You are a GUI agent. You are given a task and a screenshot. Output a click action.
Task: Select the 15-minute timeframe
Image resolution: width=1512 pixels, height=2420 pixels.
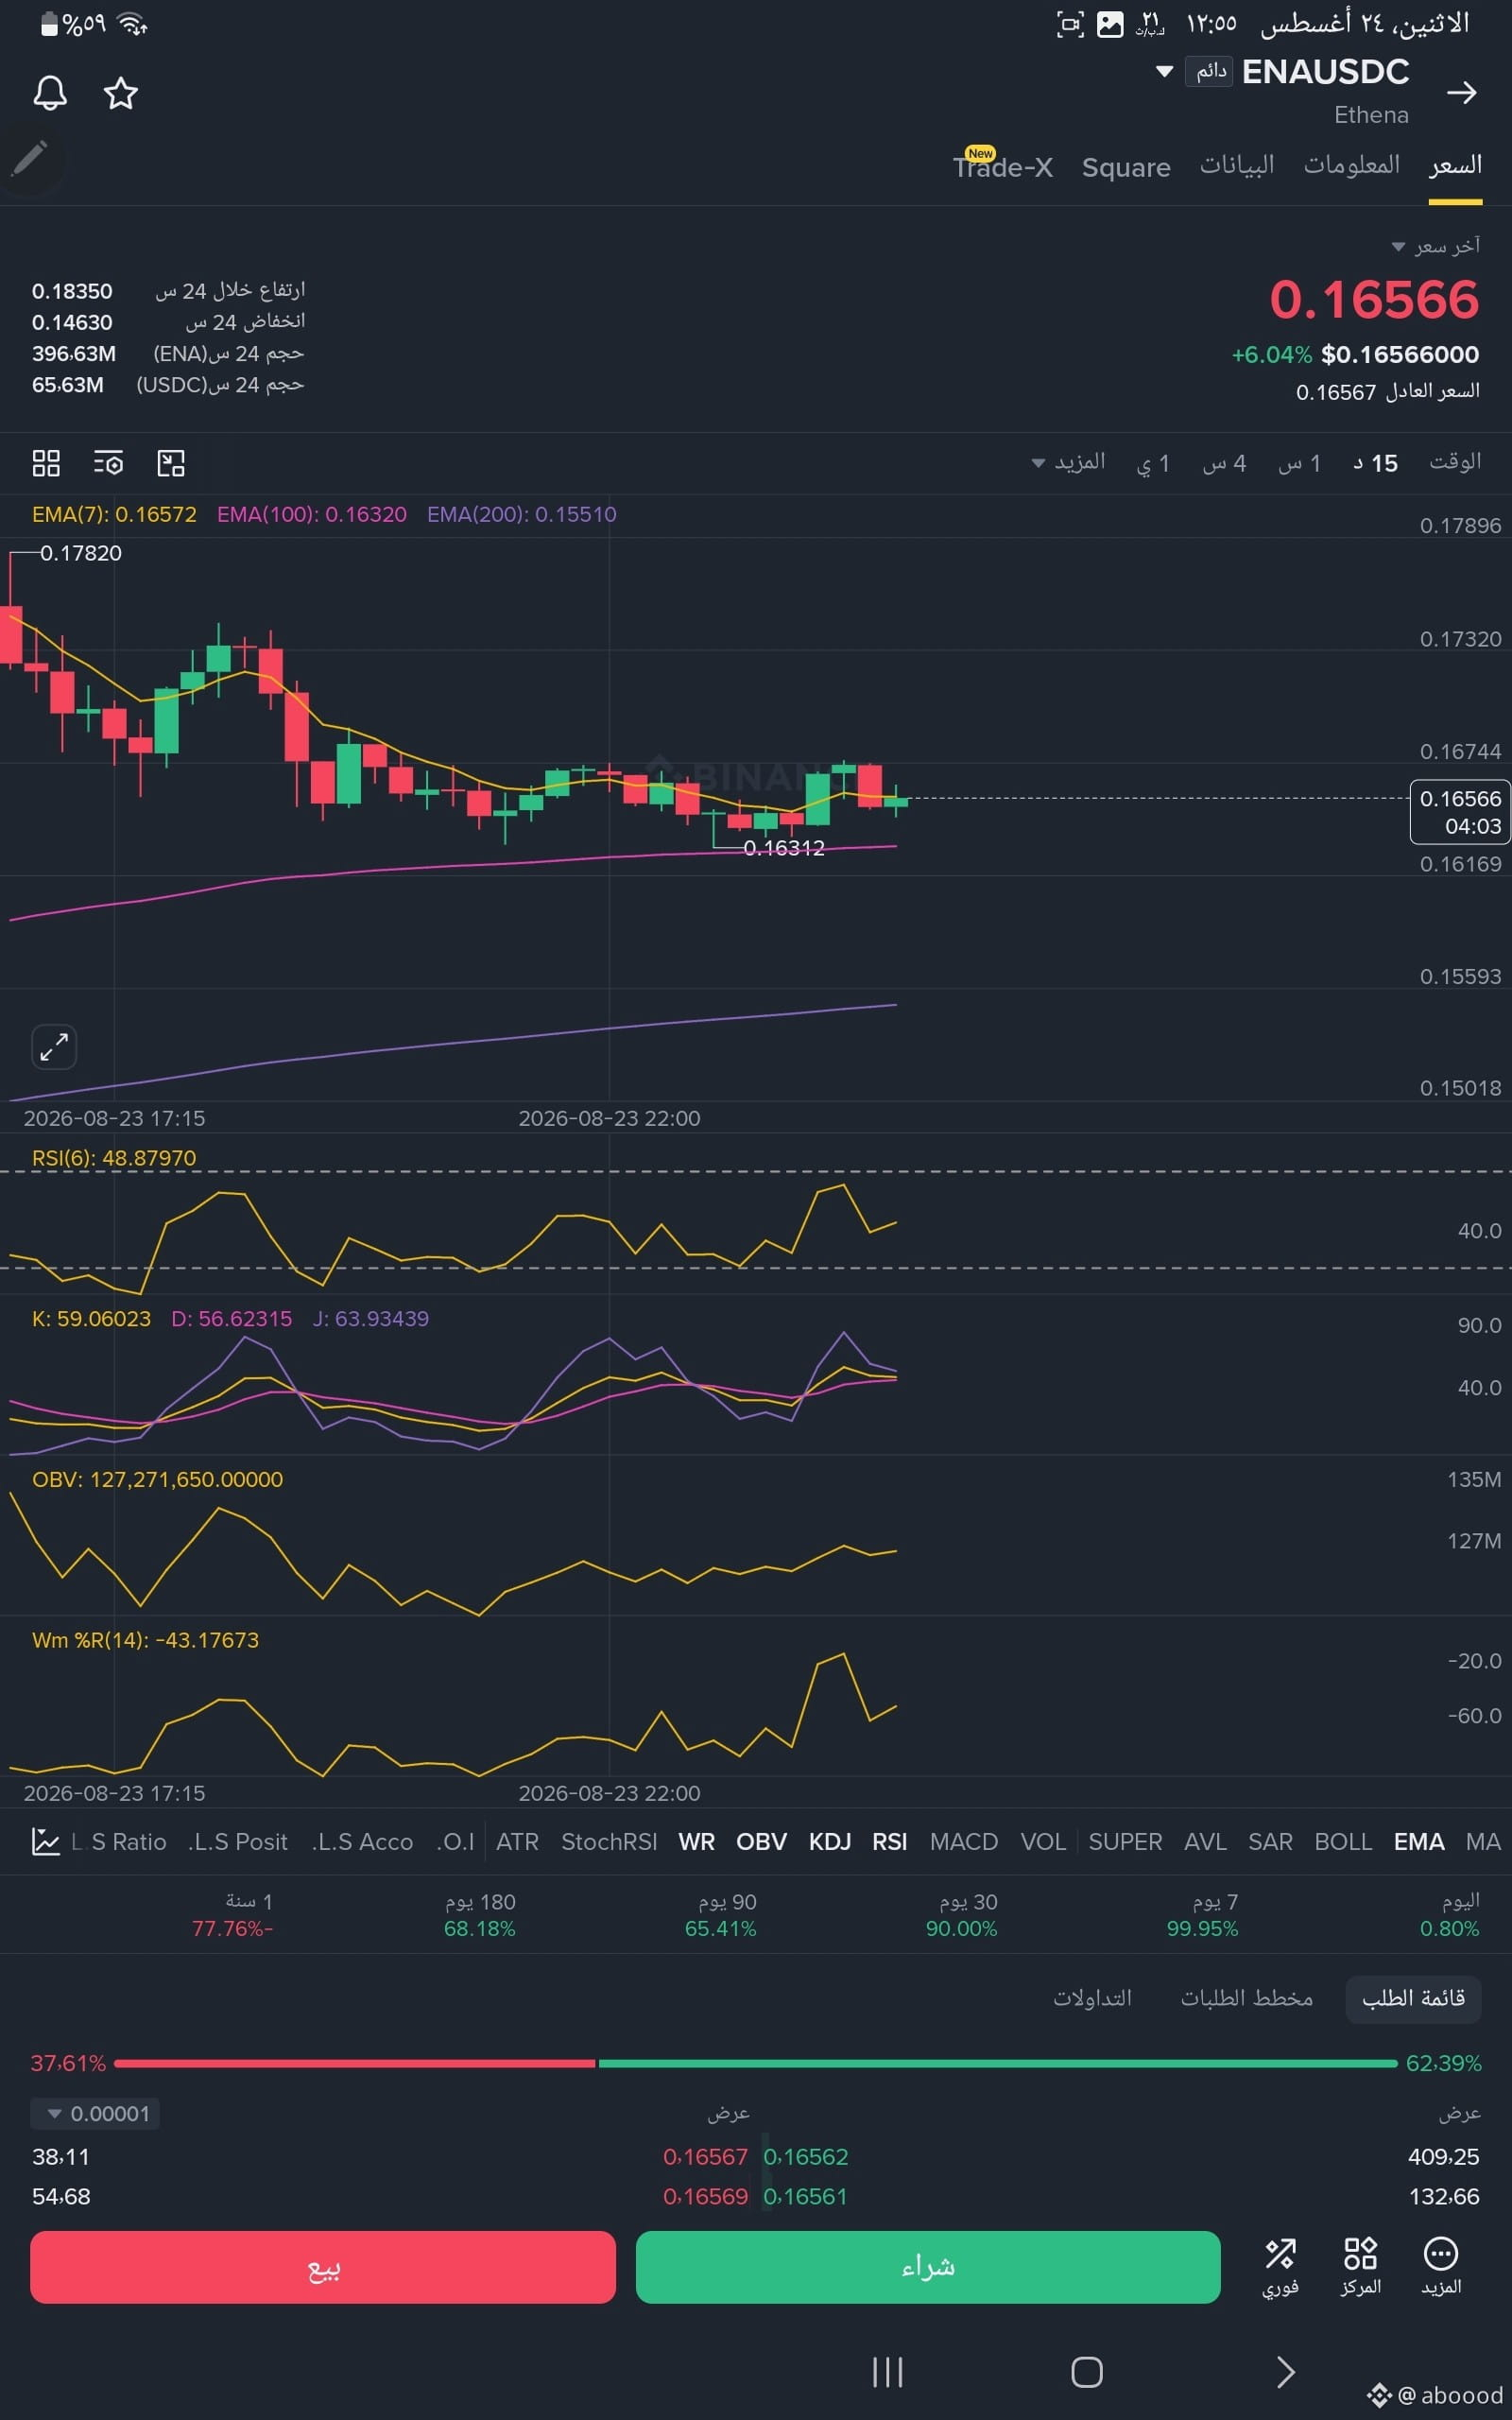(1375, 463)
